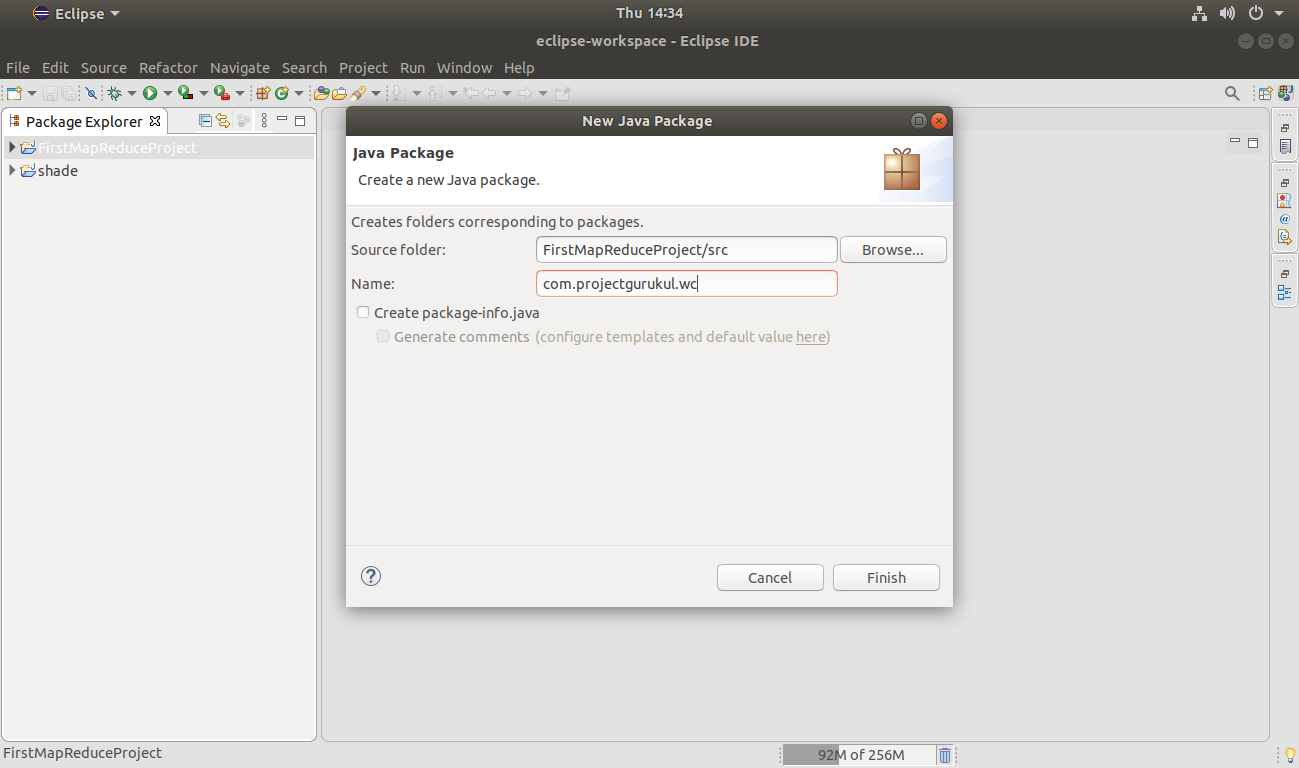Click the Search flashlight toolbar icon
The height and width of the screenshot is (768, 1299).
pyautogui.click(x=358, y=93)
